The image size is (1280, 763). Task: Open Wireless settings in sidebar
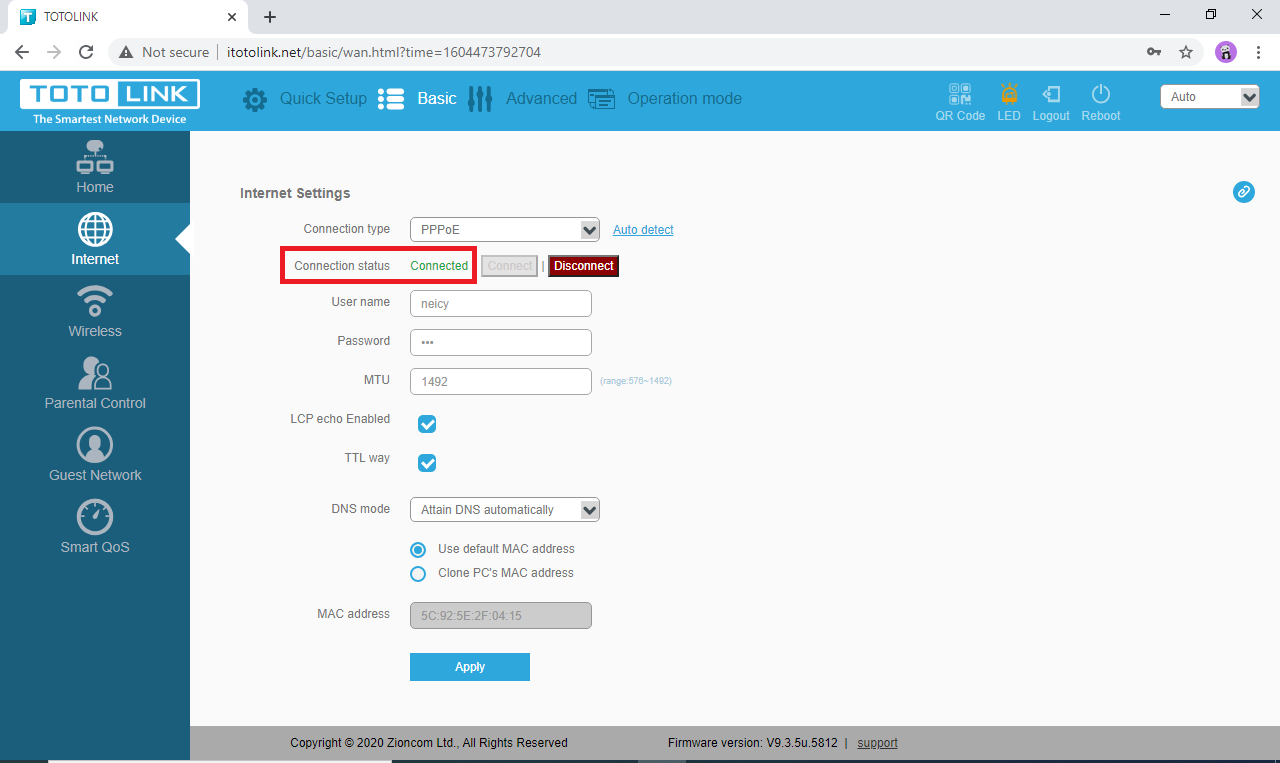click(95, 311)
